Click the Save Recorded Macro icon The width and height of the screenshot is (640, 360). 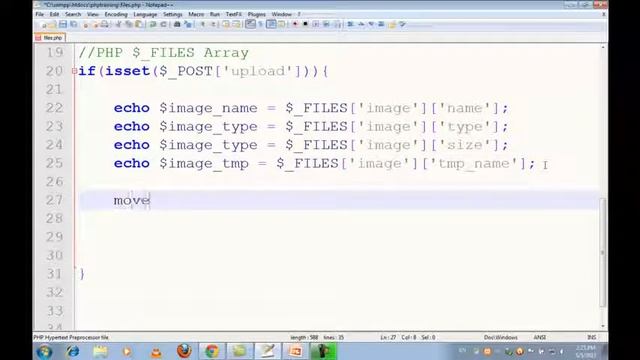(x=338, y=24)
